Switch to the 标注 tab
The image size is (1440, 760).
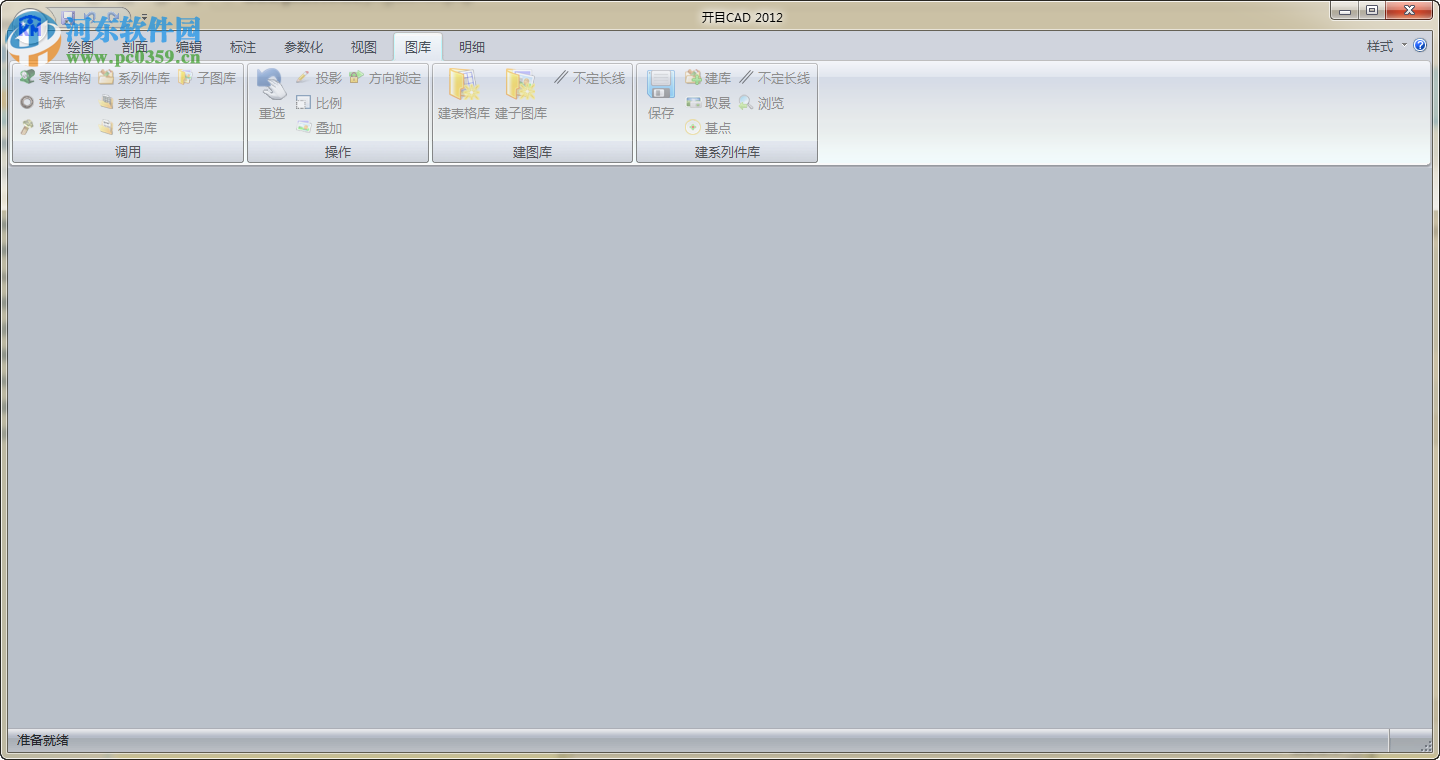tap(243, 47)
